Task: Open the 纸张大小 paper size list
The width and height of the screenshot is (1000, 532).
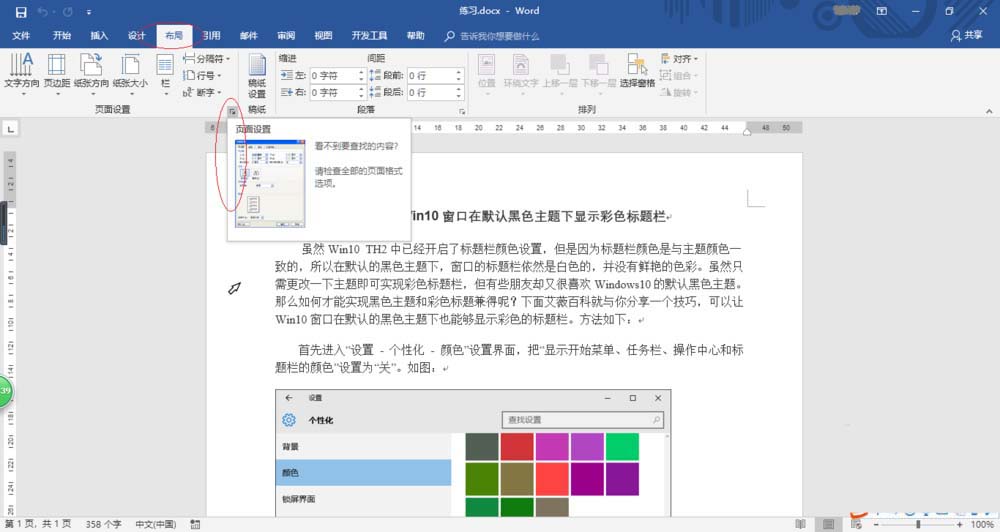Action: (130, 74)
